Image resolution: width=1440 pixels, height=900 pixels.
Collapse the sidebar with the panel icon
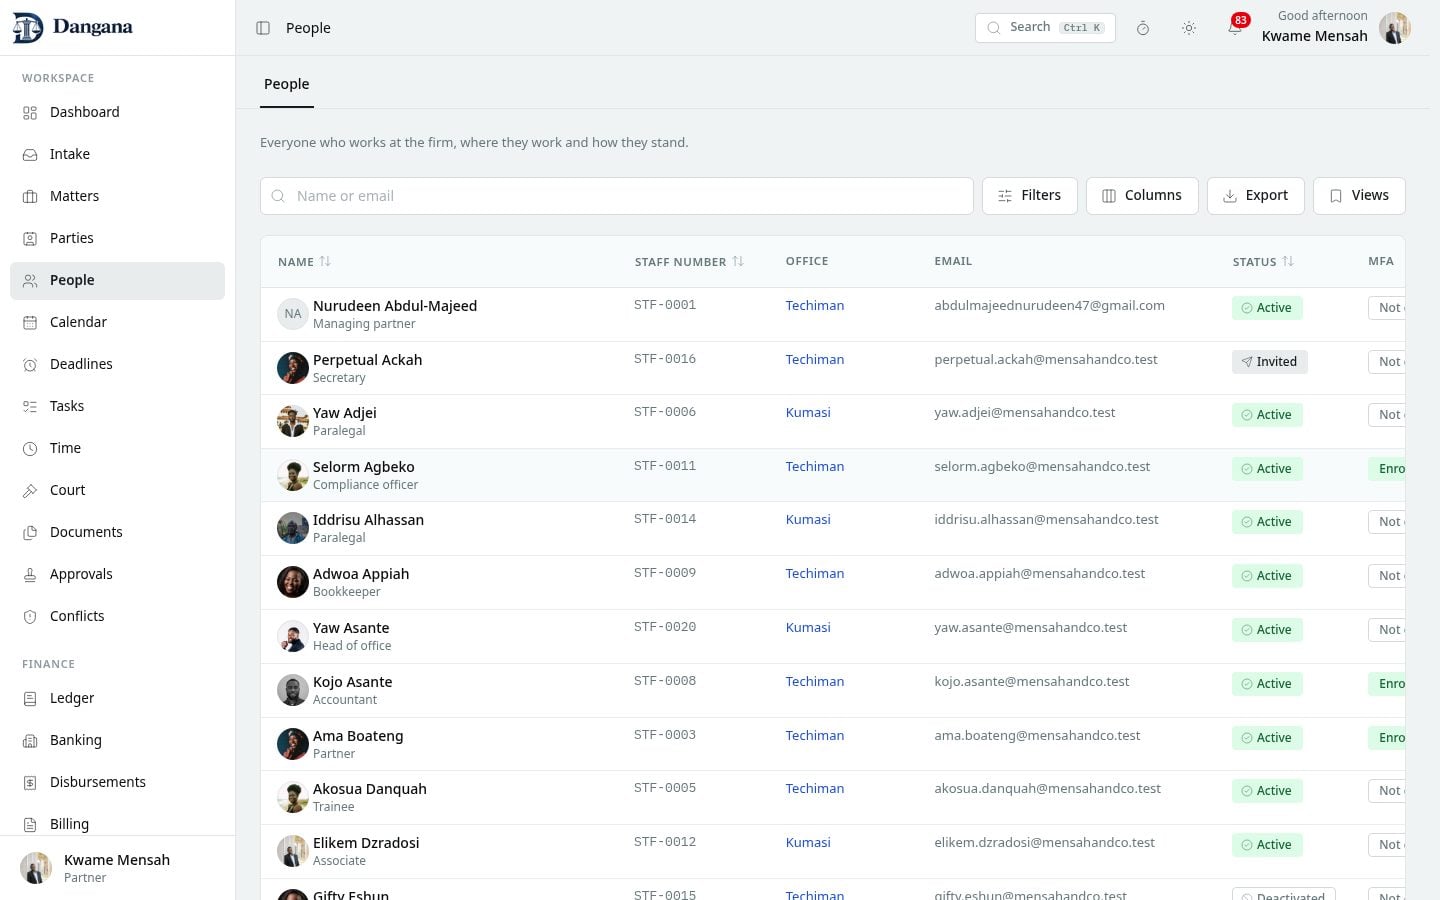point(263,28)
